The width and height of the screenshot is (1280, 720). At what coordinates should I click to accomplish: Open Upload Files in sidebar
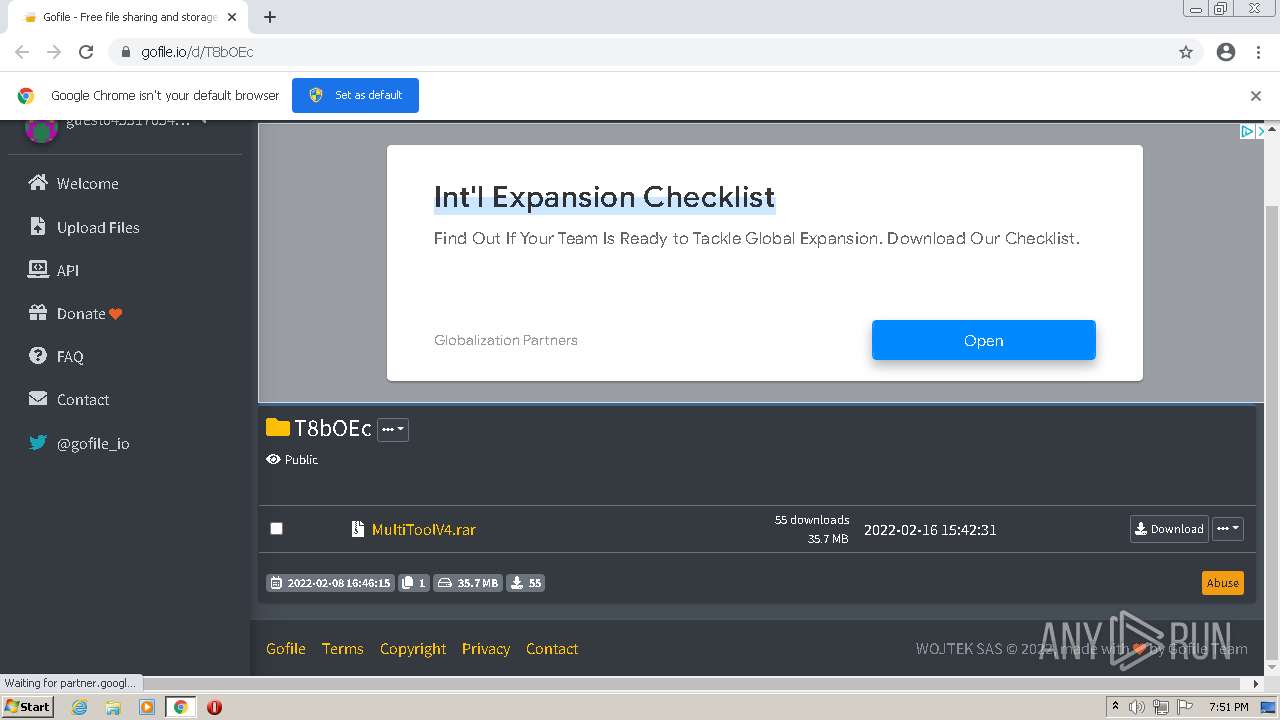[x=84, y=227]
